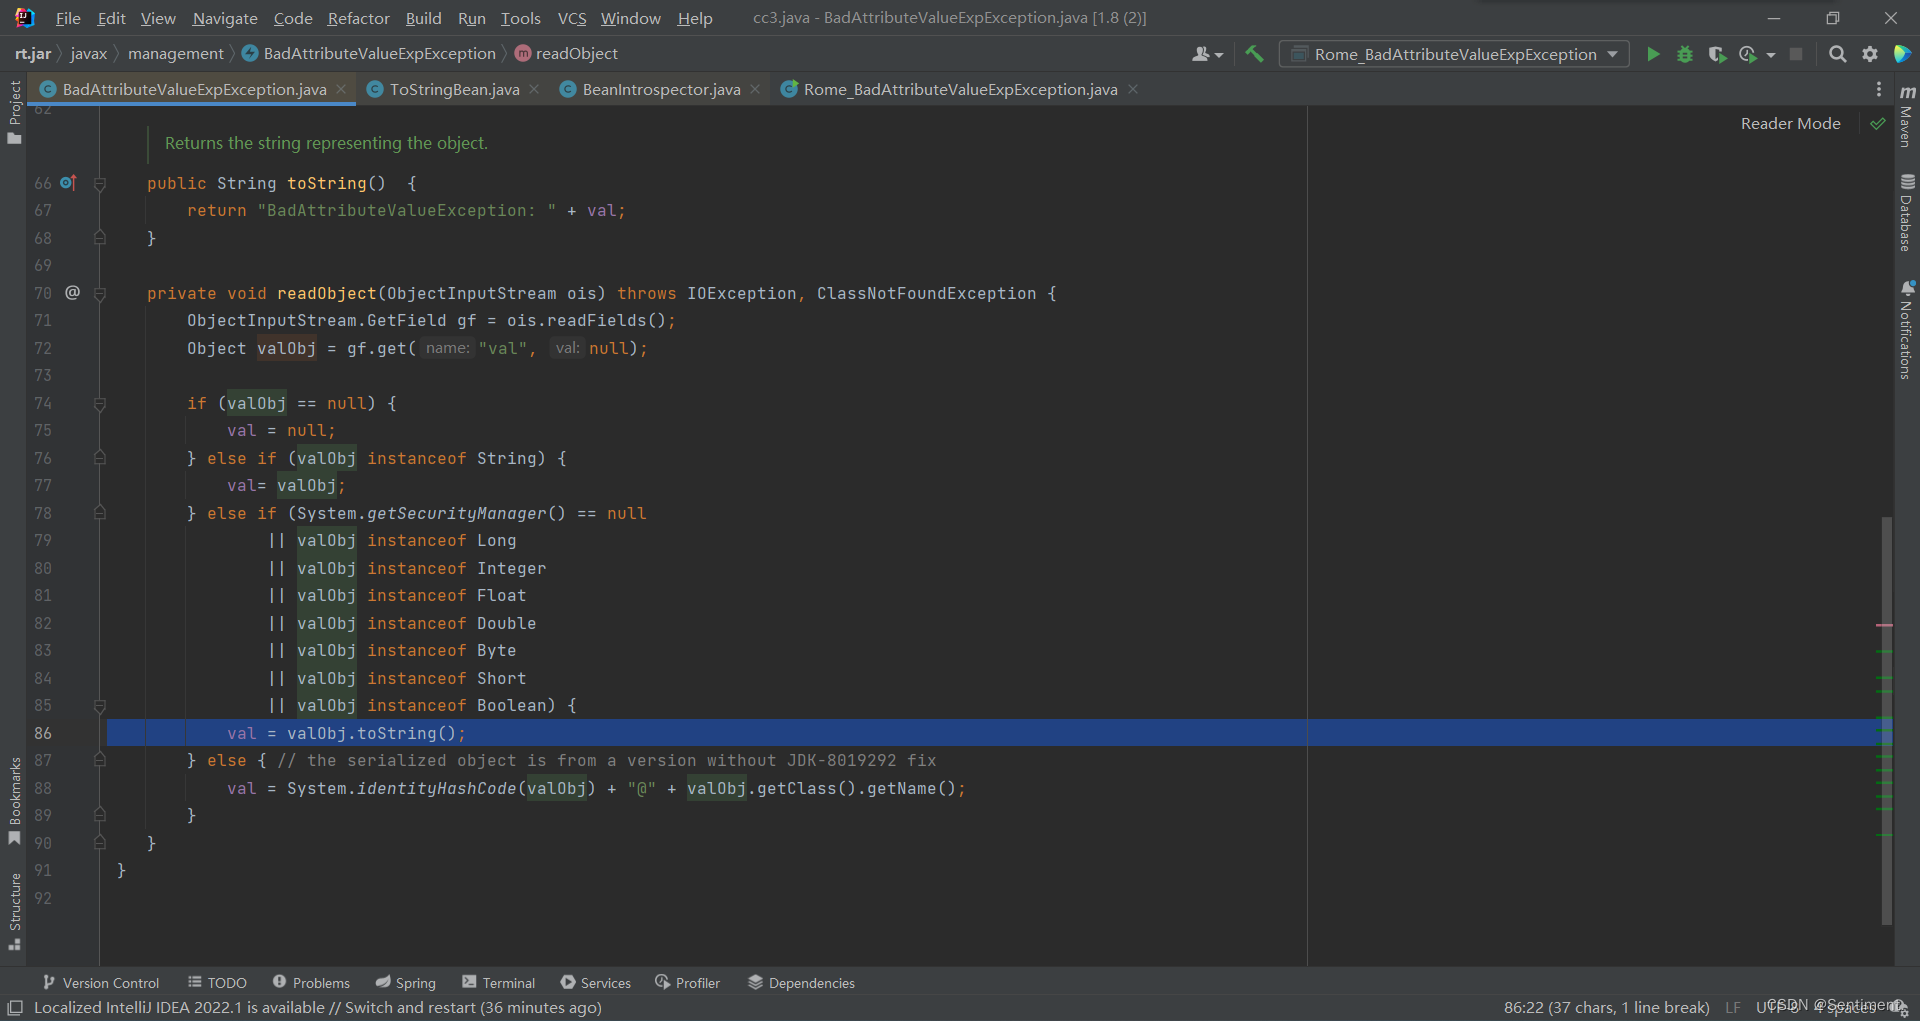Open the VCS menu

click(x=572, y=18)
